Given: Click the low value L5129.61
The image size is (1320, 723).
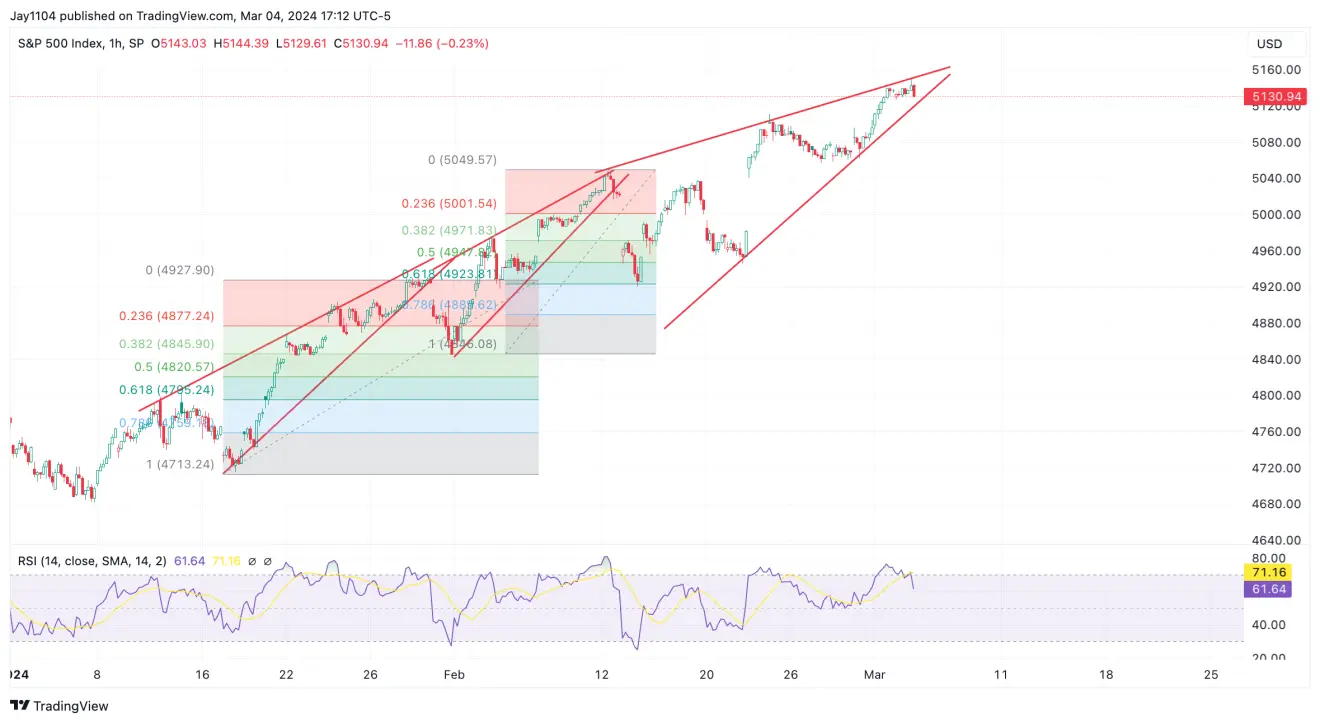Looking at the screenshot, I should [301, 43].
